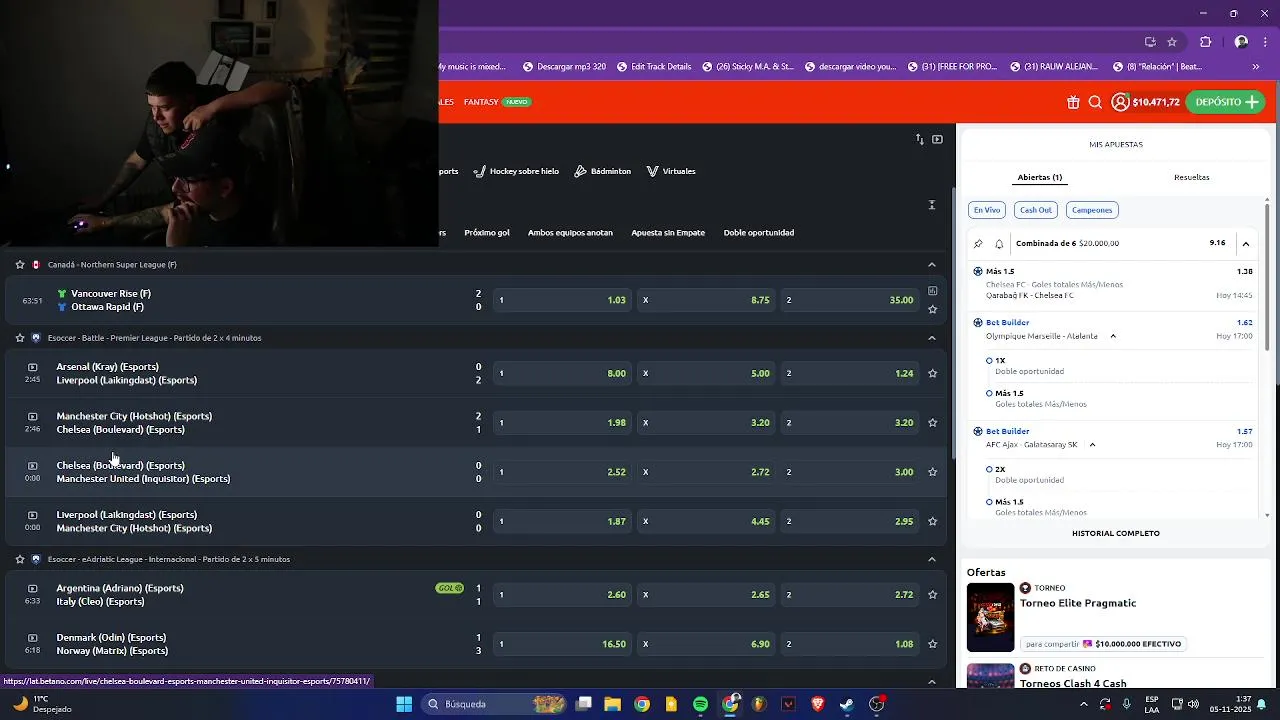Filter bets with the Campeones button
This screenshot has width=1280, height=720.
pos(1092,210)
